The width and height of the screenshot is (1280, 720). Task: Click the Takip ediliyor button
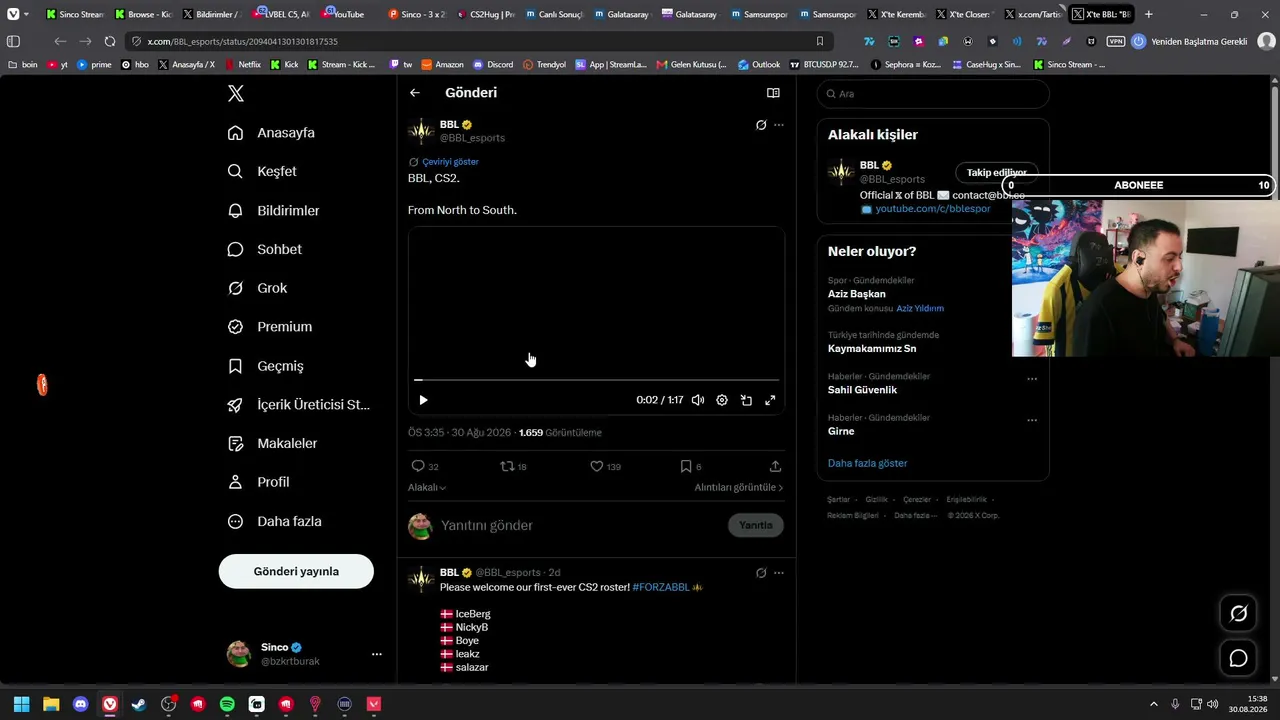click(996, 173)
